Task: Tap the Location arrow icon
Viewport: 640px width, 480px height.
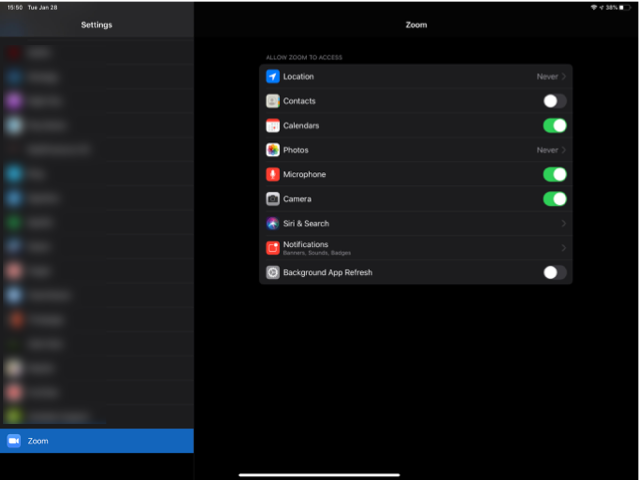Action: pyautogui.click(x=272, y=77)
